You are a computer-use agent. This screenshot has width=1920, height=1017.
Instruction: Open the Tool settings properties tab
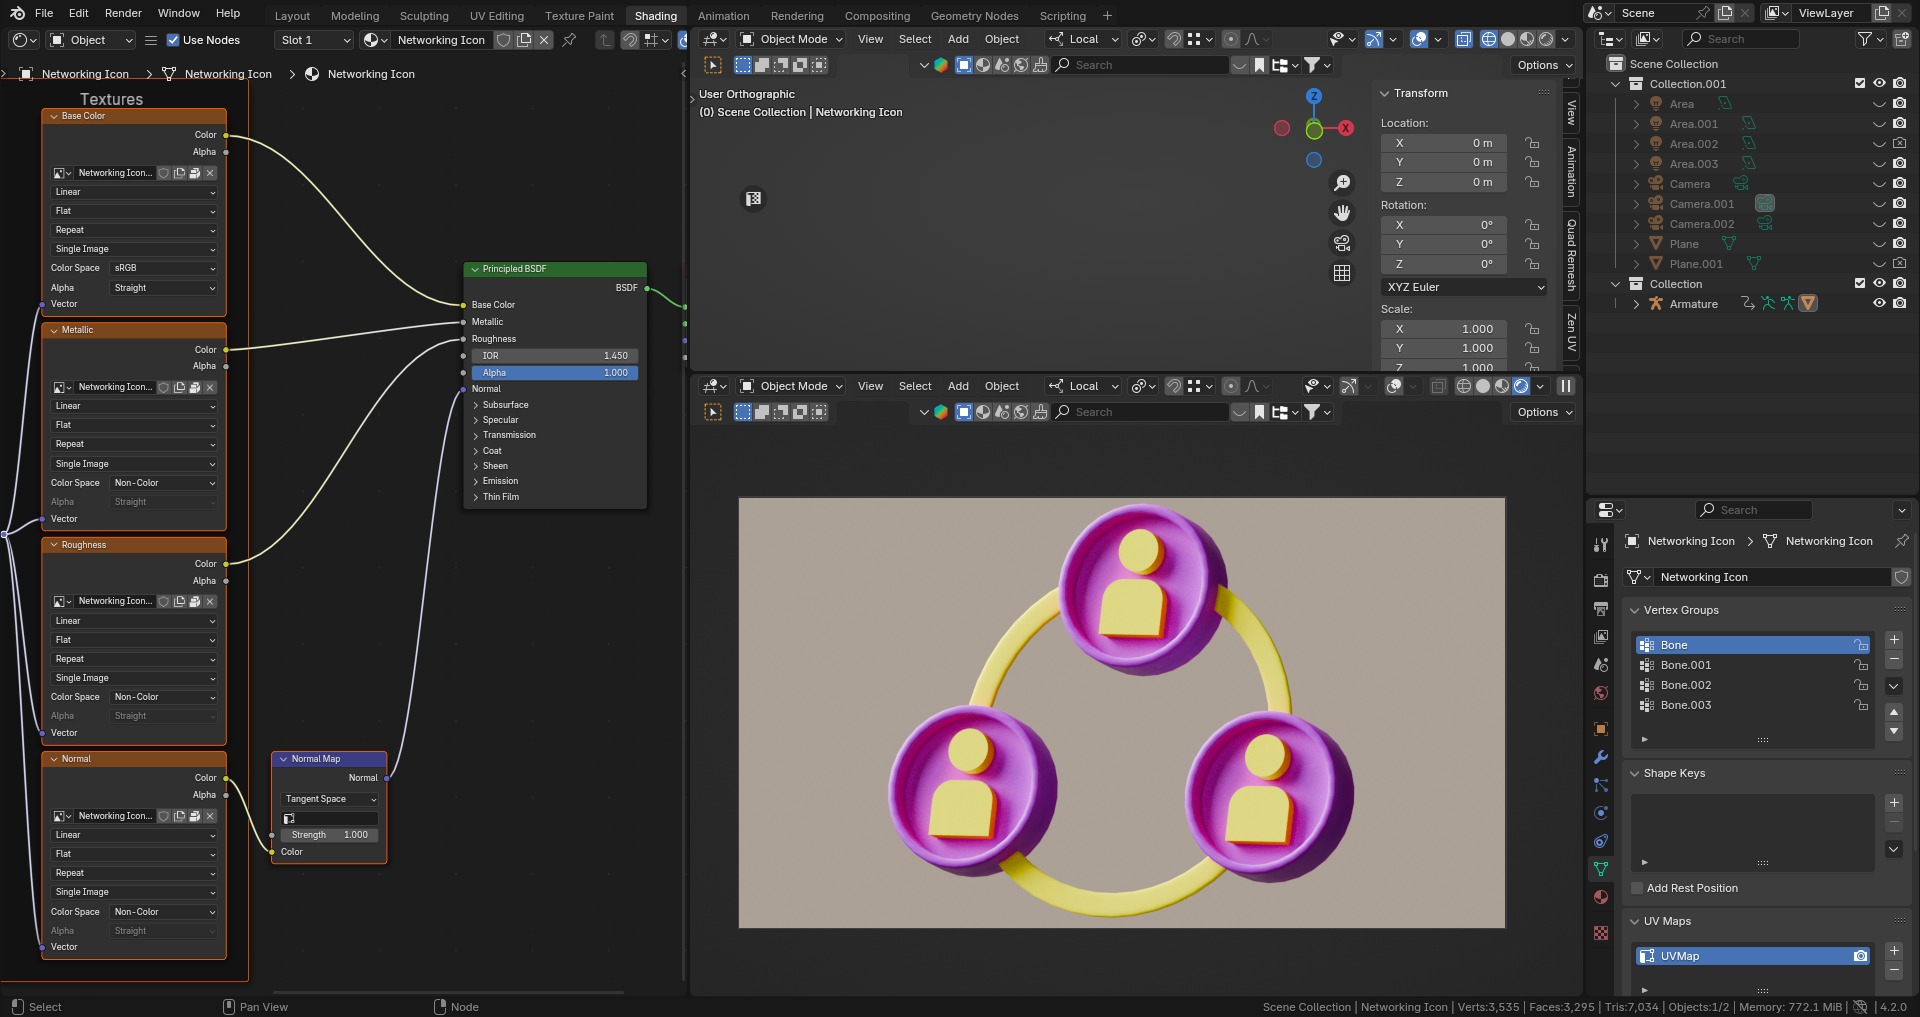(1601, 544)
